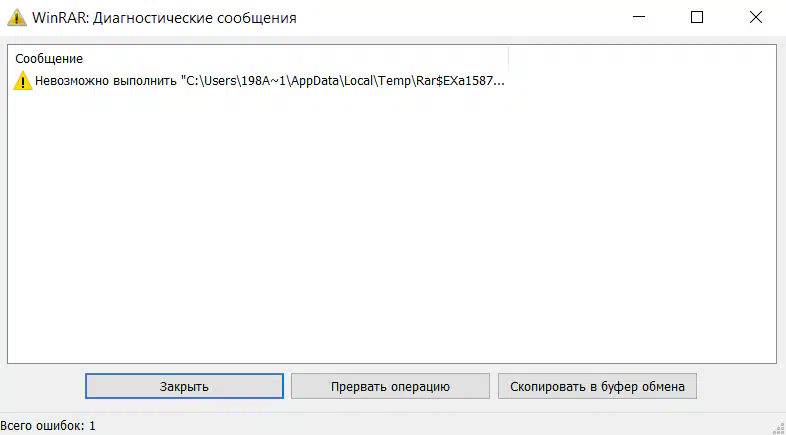Click Прервать операцию to abort
The height and width of the screenshot is (435, 786).
390,386
